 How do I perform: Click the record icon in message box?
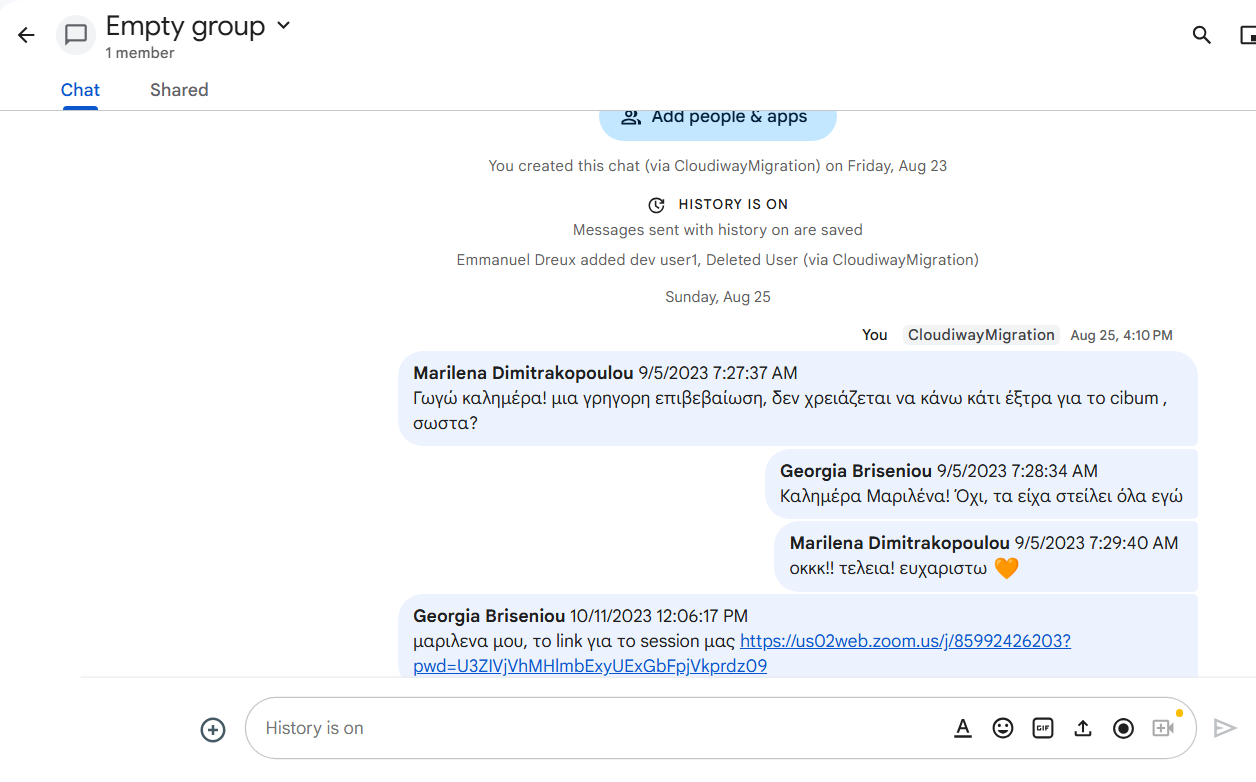[1123, 728]
